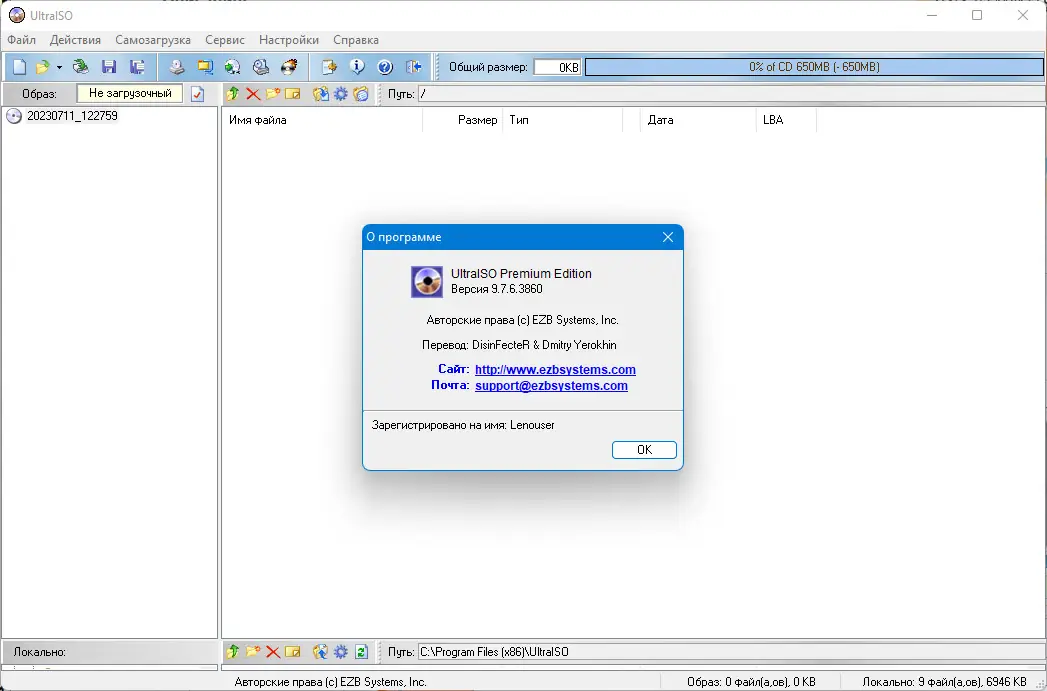Click OK in the О программе dialog
1047x691 pixels.
coord(644,450)
